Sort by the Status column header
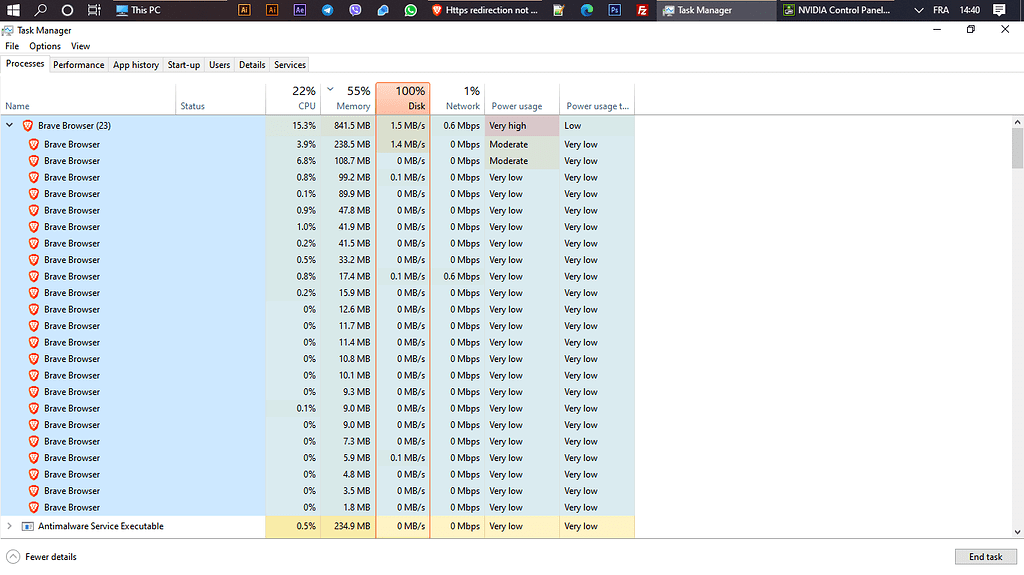The width and height of the screenshot is (1024, 575). coord(221,98)
